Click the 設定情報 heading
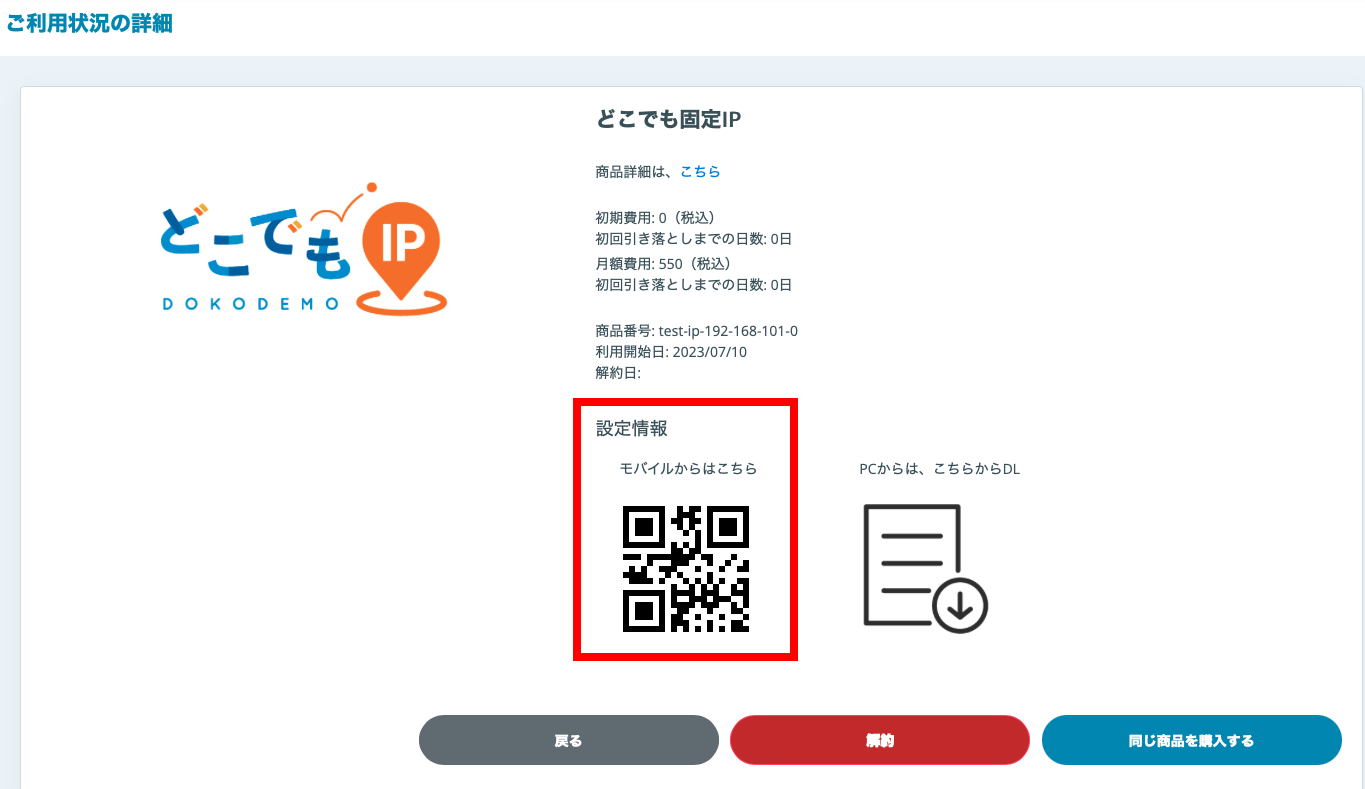This screenshot has height=789, width=1365. click(632, 429)
